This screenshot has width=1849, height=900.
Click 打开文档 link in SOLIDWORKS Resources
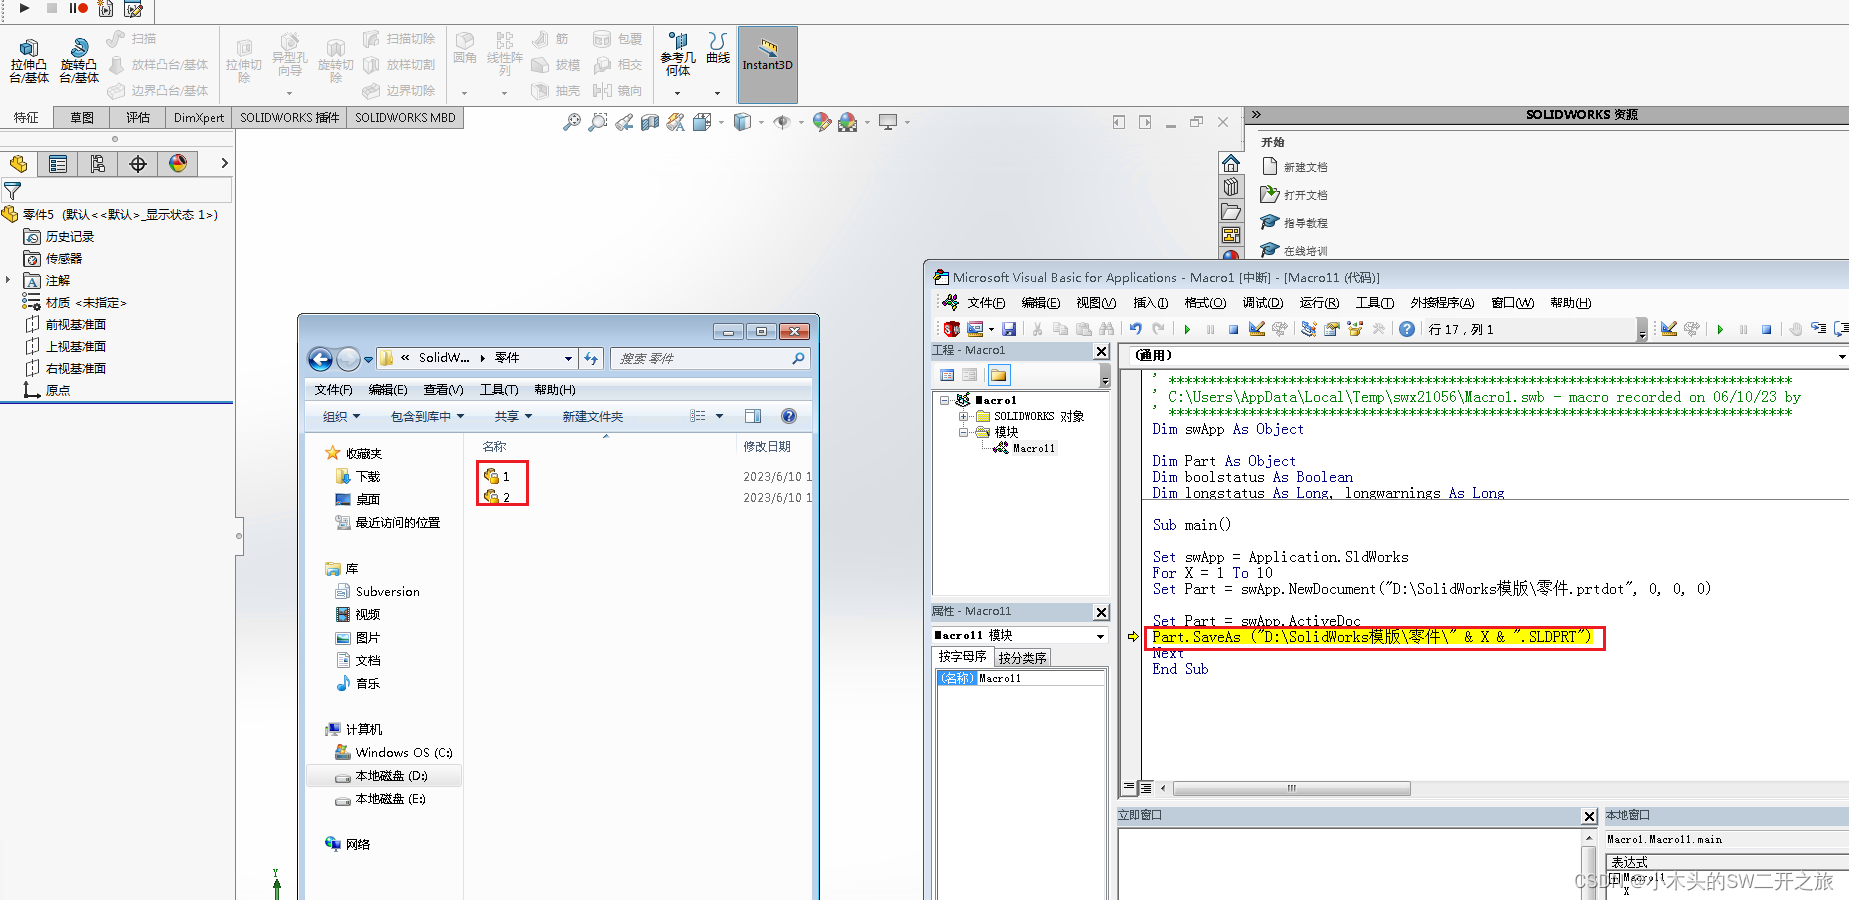click(1305, 195)
